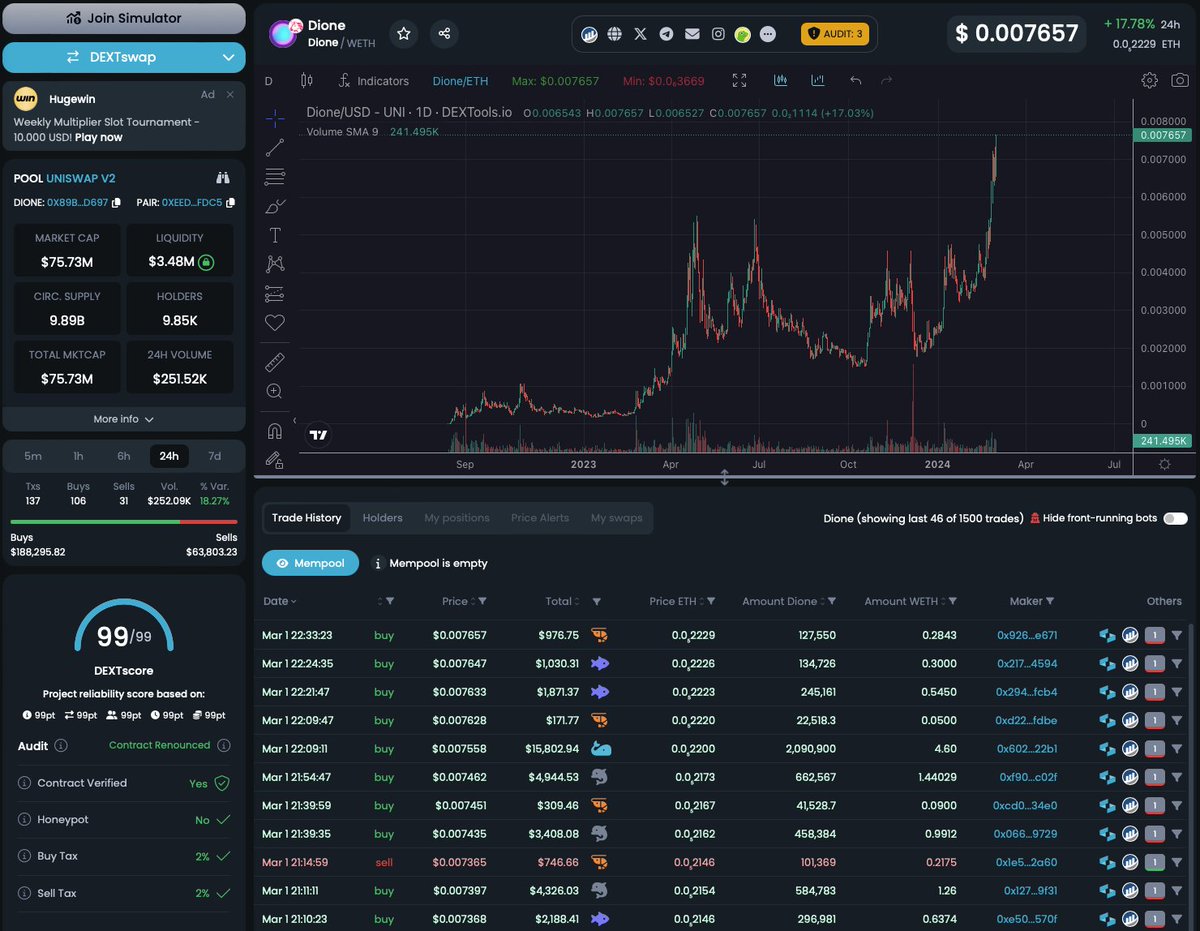The width and height of the screenshot is (1200, 931).
Task: Select the text annotation tool
Action: pos(275,235)
